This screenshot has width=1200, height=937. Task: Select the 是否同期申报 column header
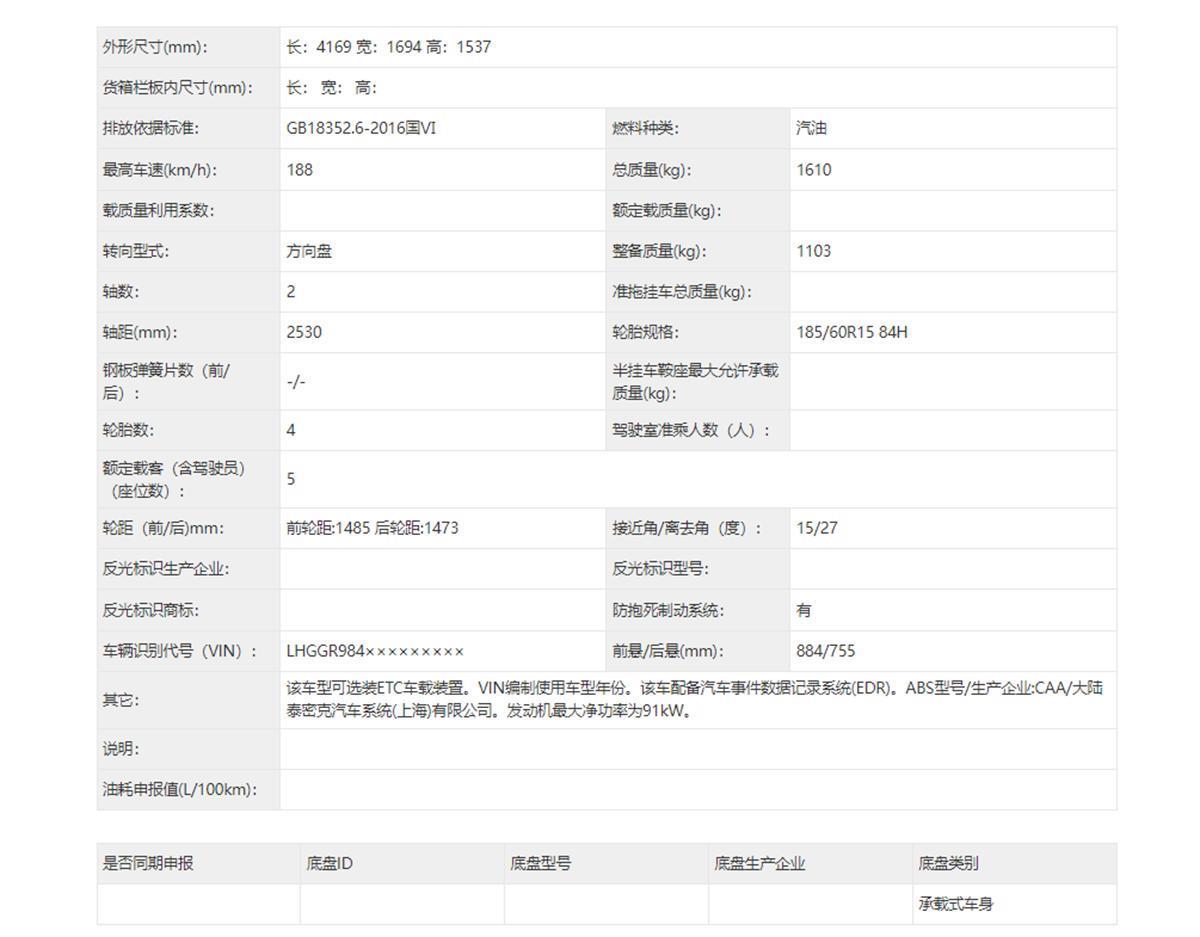148,863
